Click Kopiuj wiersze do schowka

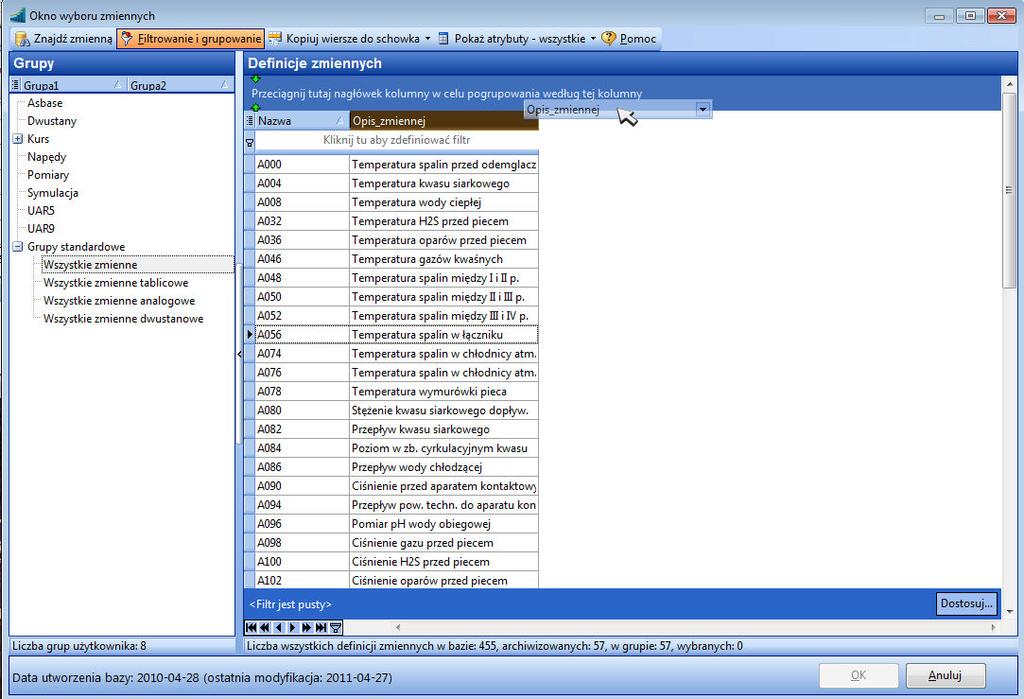(x=345, y=39)
